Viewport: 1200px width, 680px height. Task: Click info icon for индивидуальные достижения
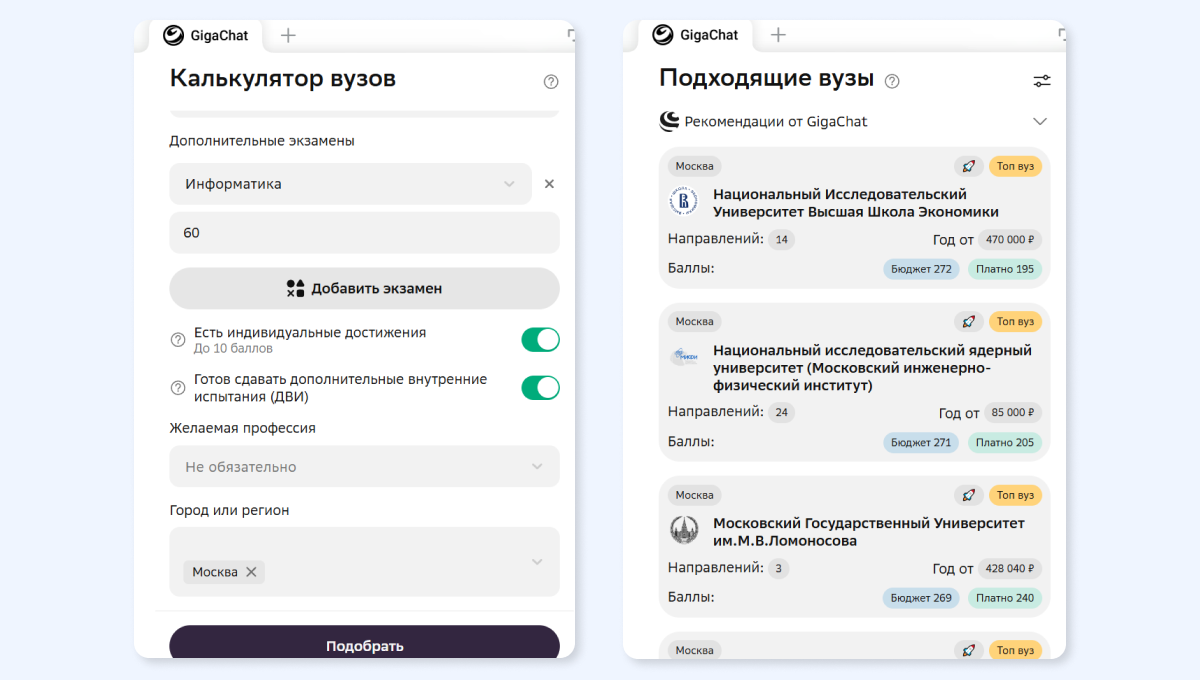178,340
